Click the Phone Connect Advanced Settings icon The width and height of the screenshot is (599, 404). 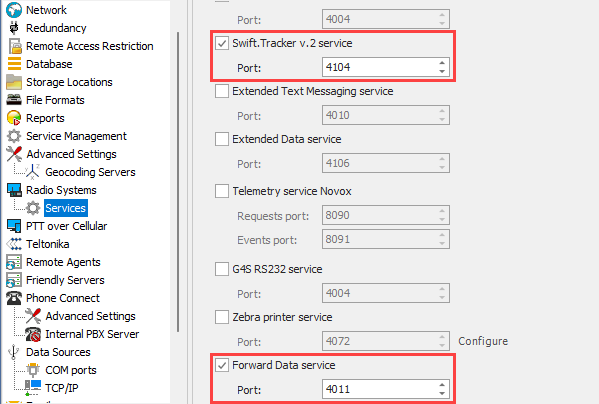33,316
